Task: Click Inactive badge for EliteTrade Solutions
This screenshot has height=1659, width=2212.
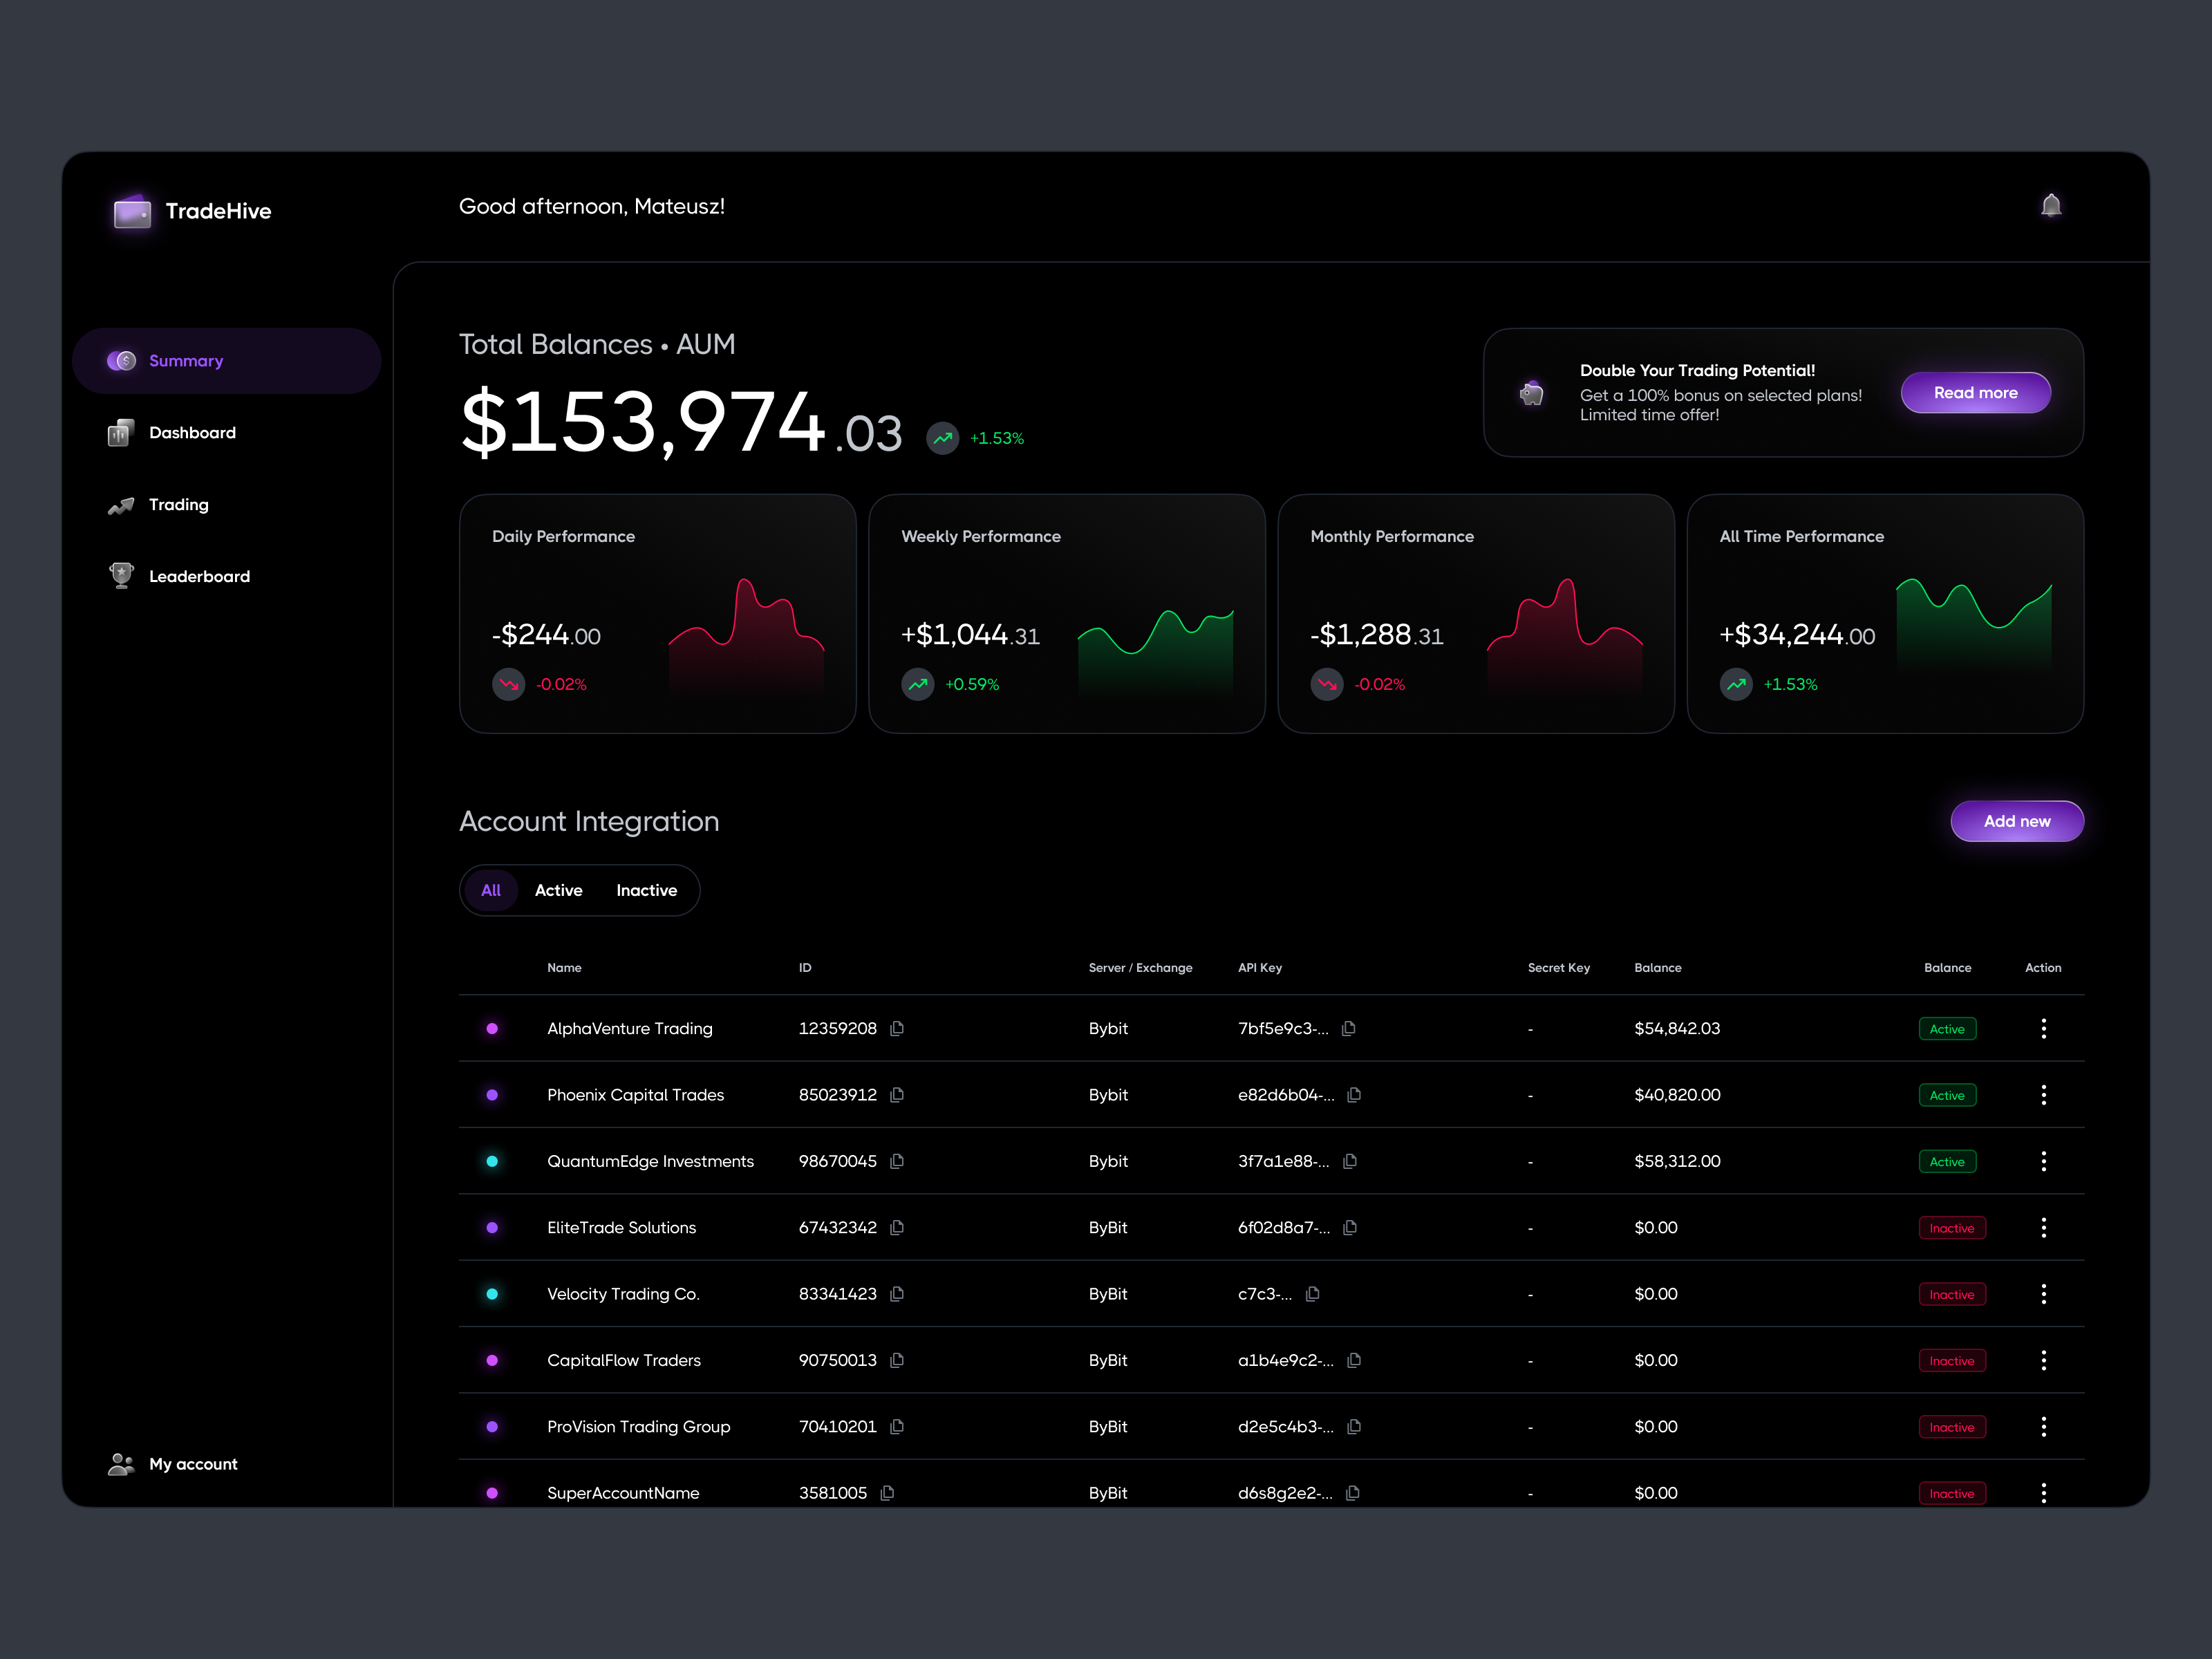Action: point(1952,1228)
